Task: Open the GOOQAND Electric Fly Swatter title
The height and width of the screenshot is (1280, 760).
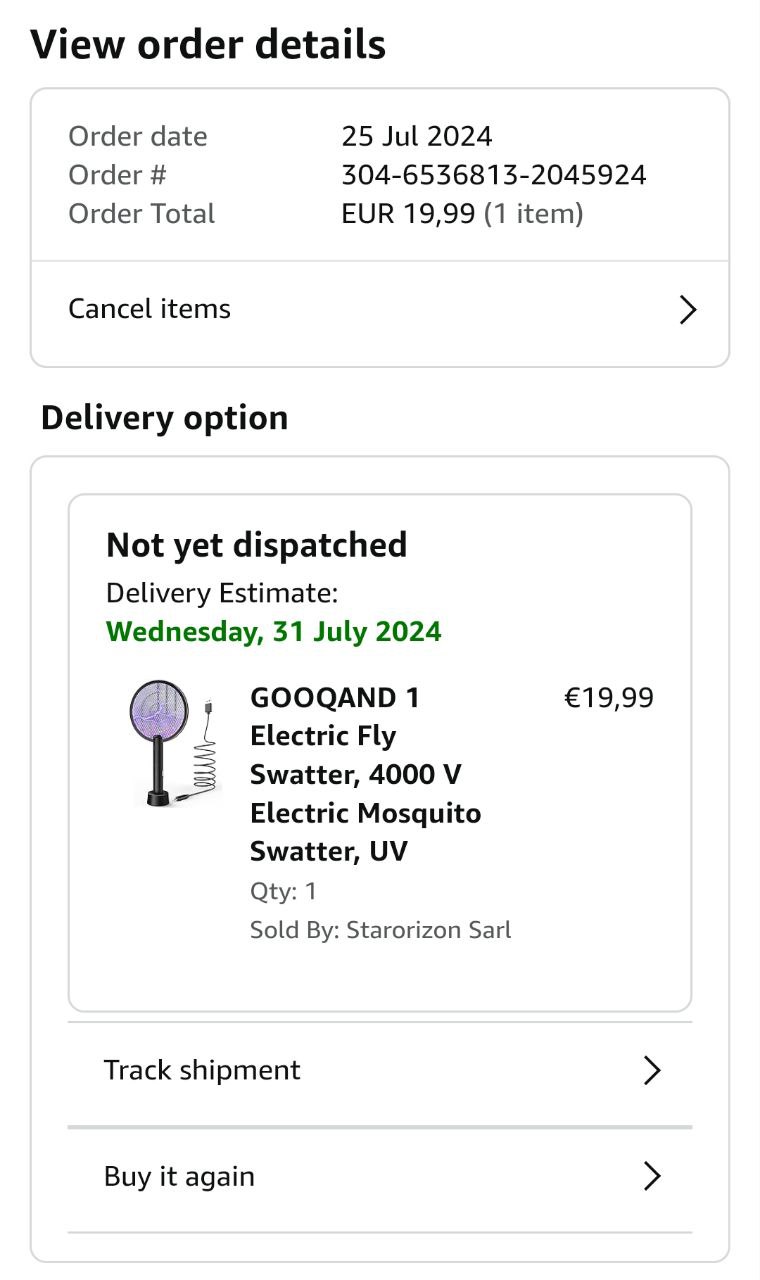Action: tap(365, 774)
